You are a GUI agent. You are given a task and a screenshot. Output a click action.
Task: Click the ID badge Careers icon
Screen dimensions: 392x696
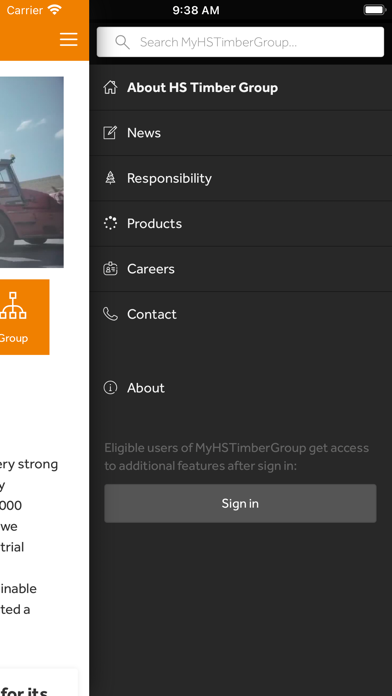click(110, 269)
